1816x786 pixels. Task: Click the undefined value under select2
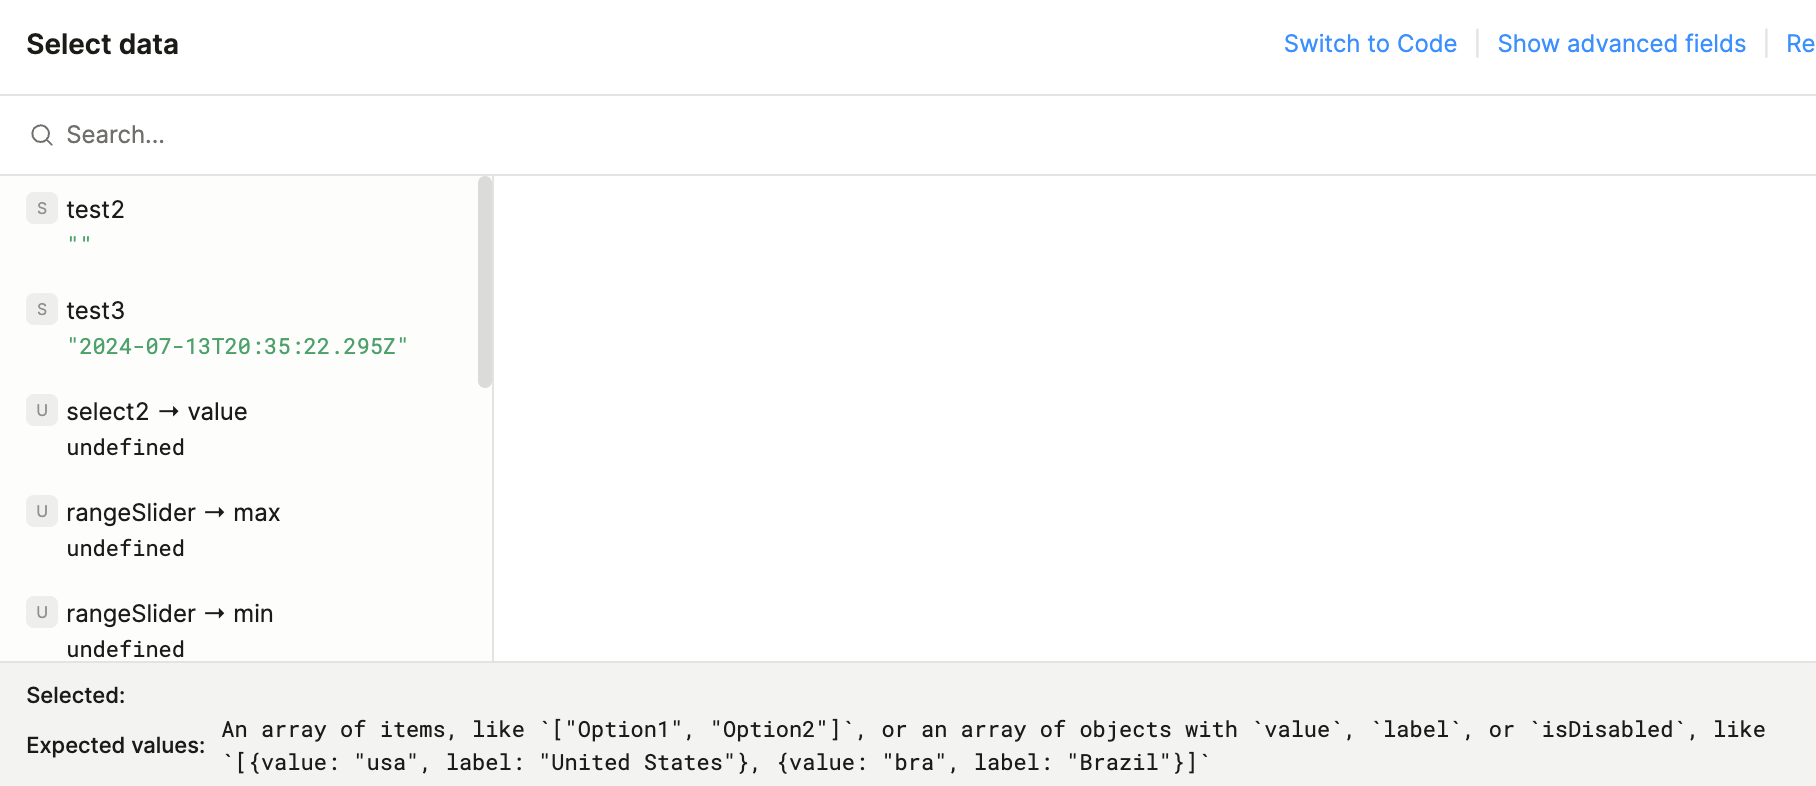(x=126, y=448)
